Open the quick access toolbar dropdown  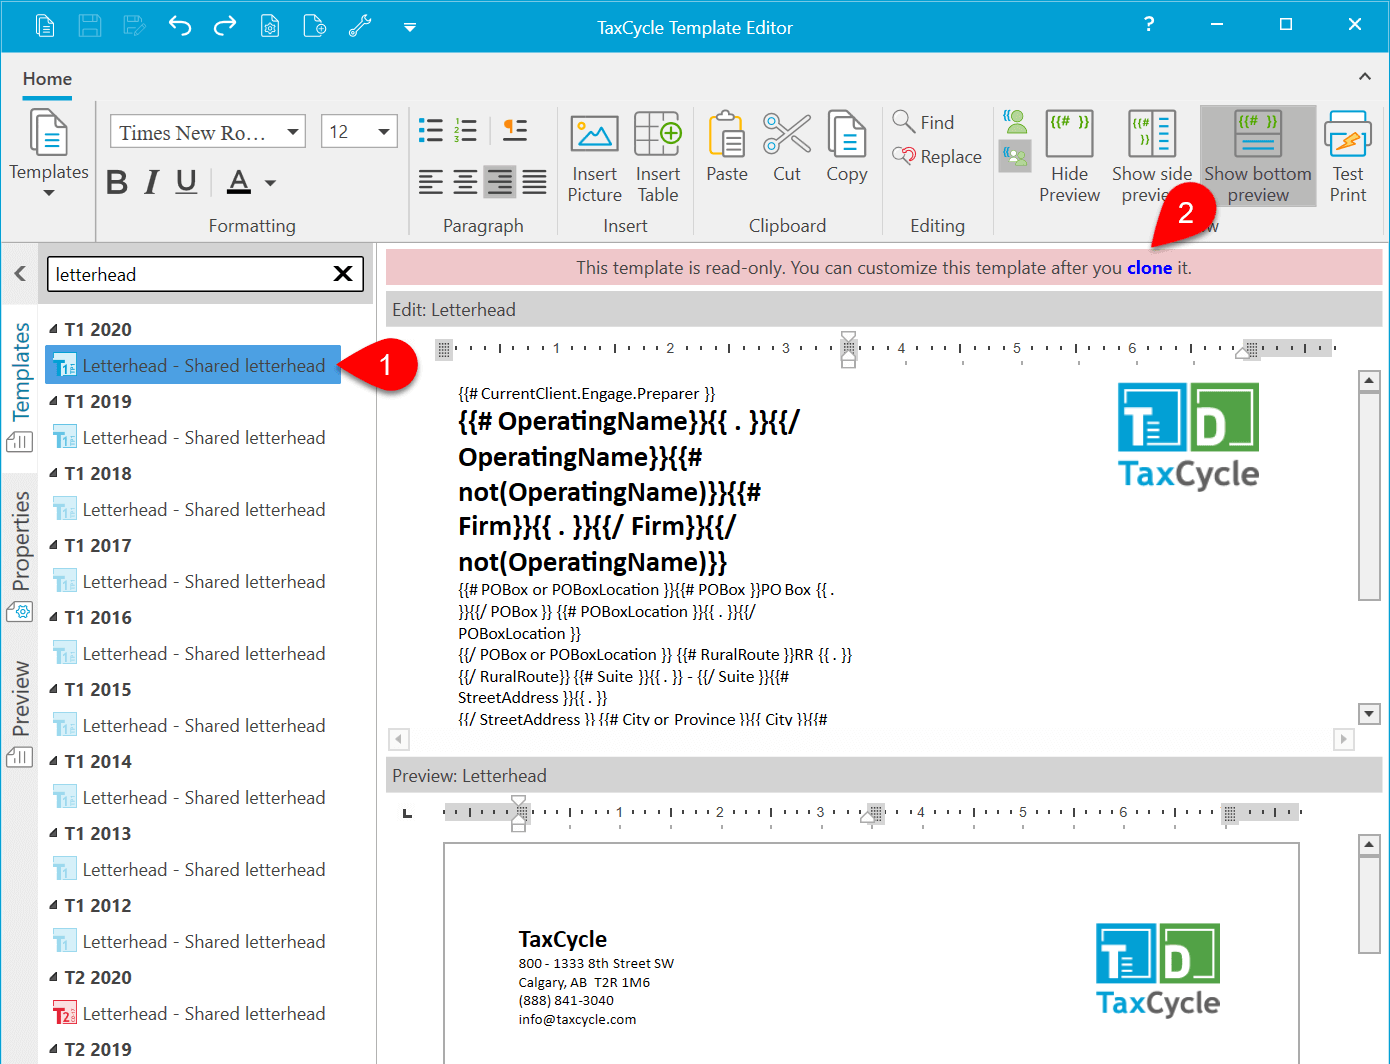pyautogui.click(x=410, y=27)
